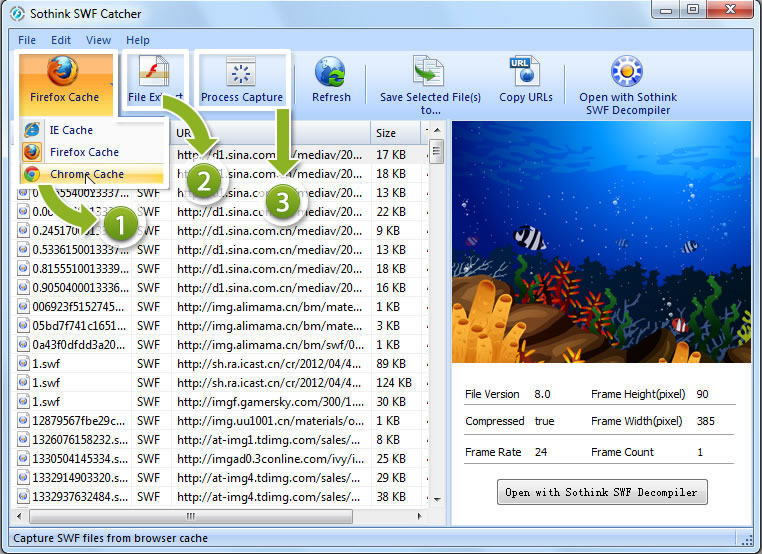The width and height of the screenshot is (762, 554).
Task: Click file icon of 0.5336150013337 row
Action: coord(23,249)
